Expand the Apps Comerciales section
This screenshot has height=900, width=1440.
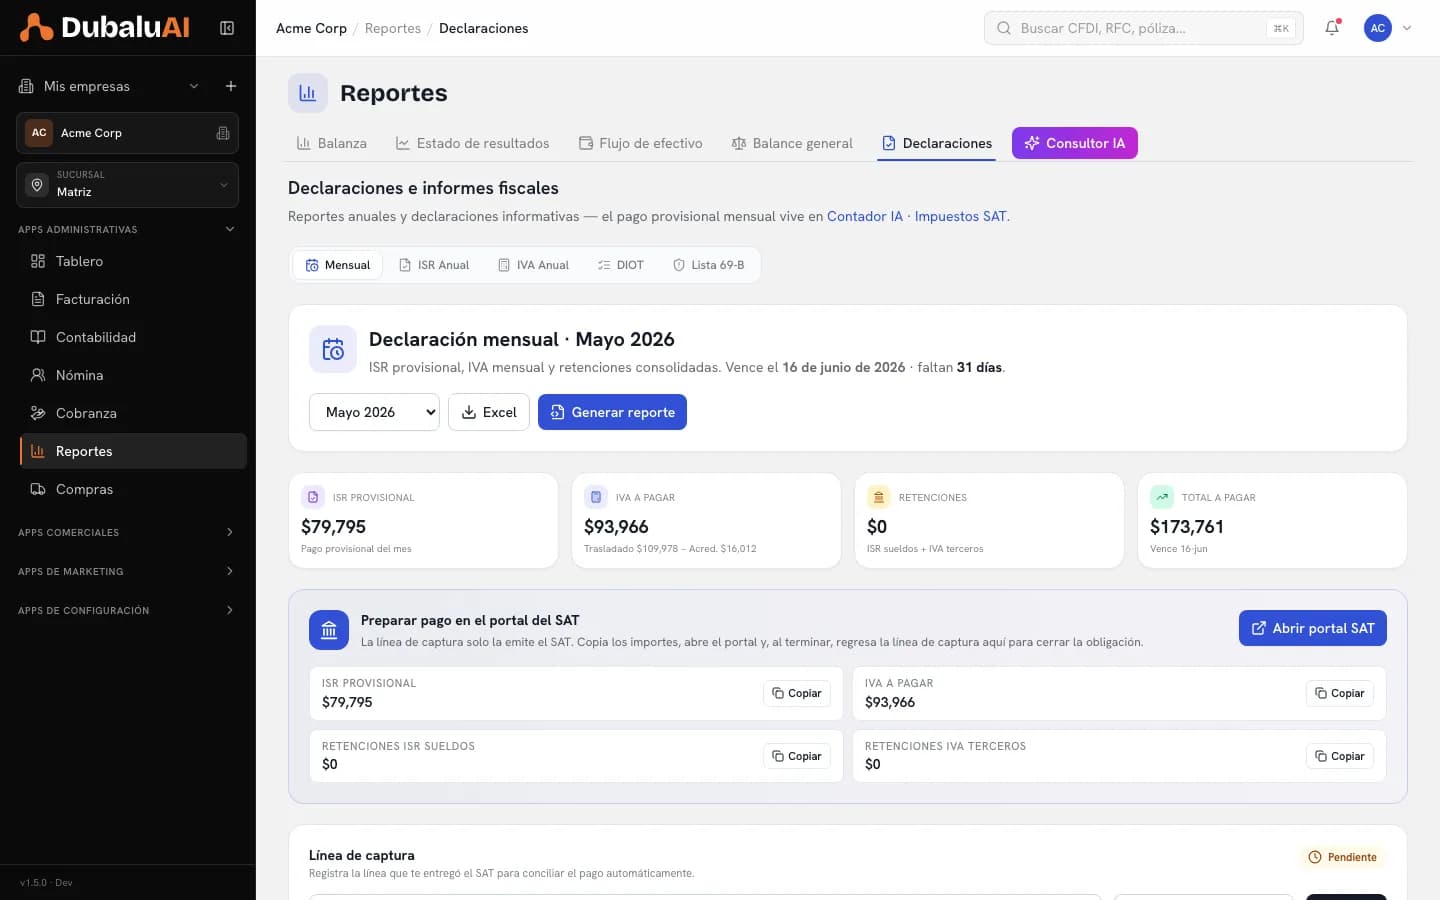(127, 532)
